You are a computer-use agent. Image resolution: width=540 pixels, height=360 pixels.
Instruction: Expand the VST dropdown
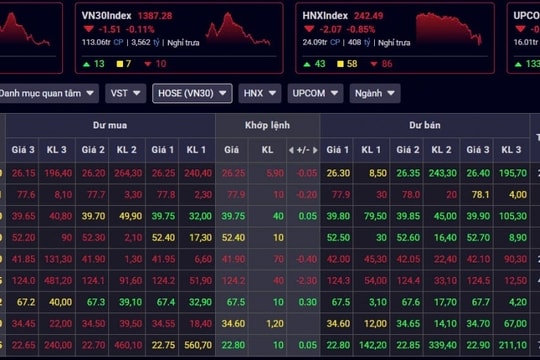tap(125, 93)
